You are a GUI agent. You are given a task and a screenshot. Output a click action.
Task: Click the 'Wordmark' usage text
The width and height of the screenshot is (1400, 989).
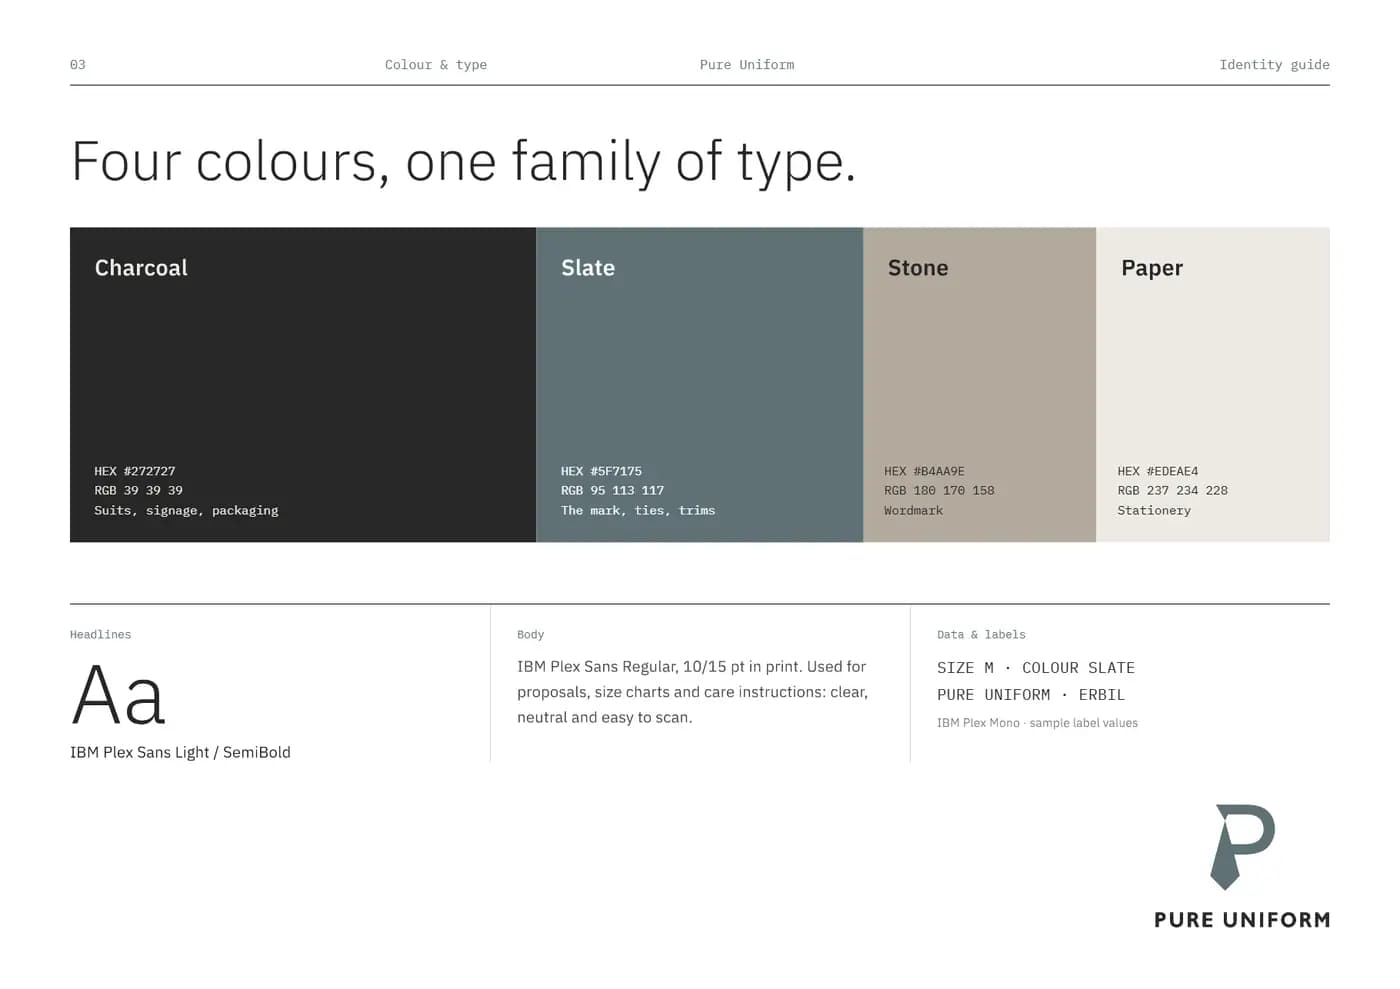click(914, 510)
